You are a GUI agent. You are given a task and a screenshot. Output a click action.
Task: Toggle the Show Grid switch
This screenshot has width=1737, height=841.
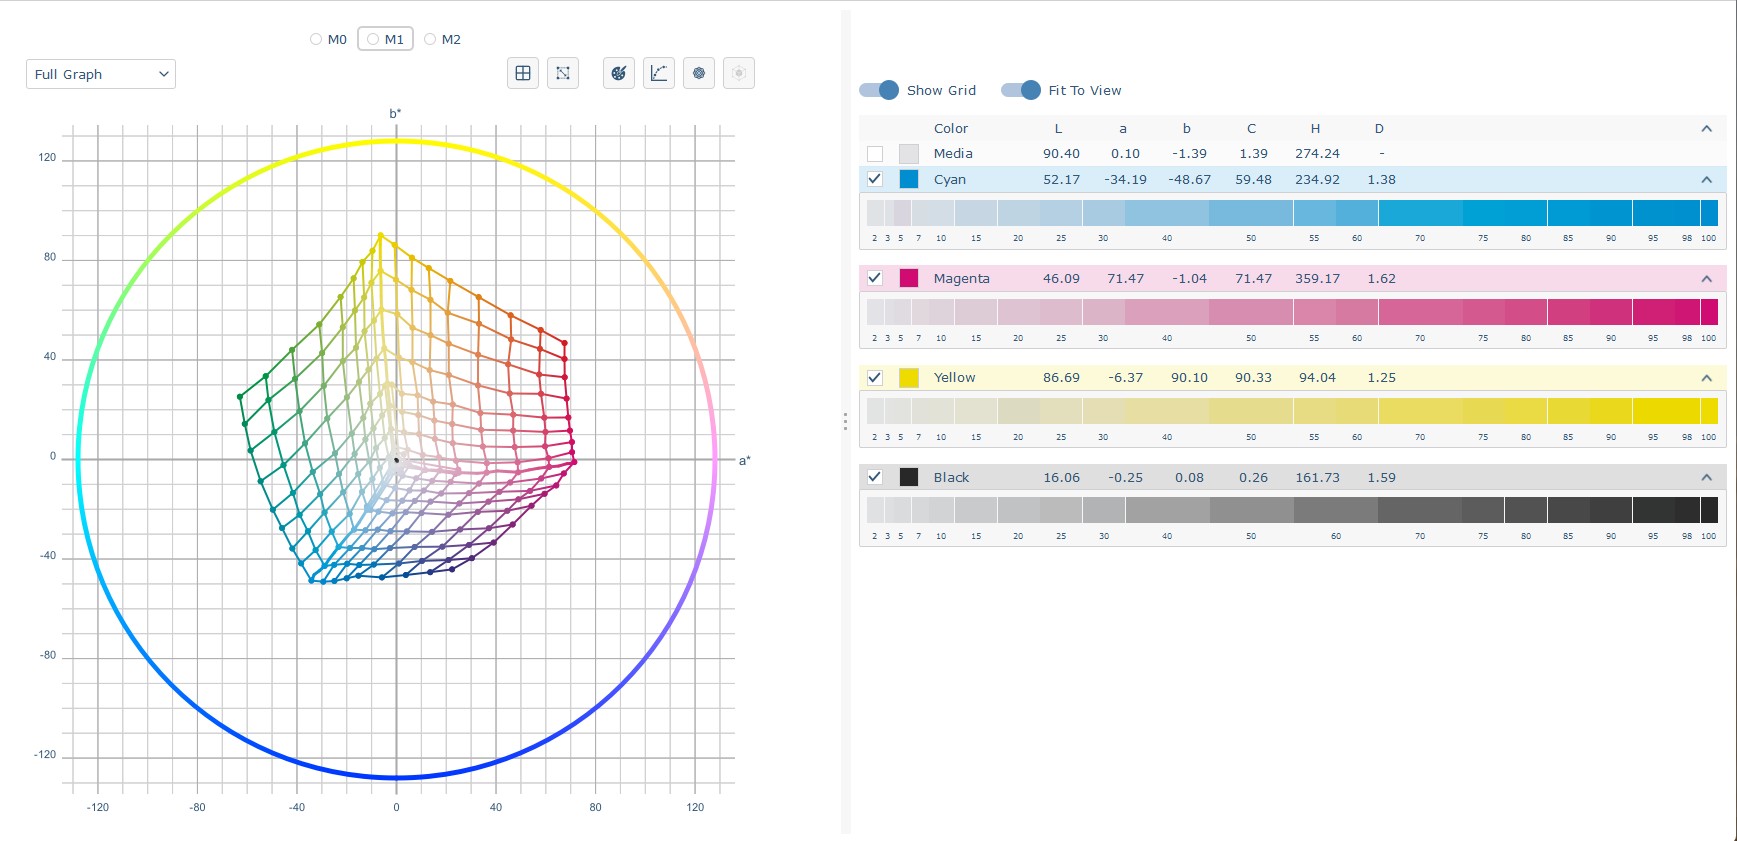(879, 90)
